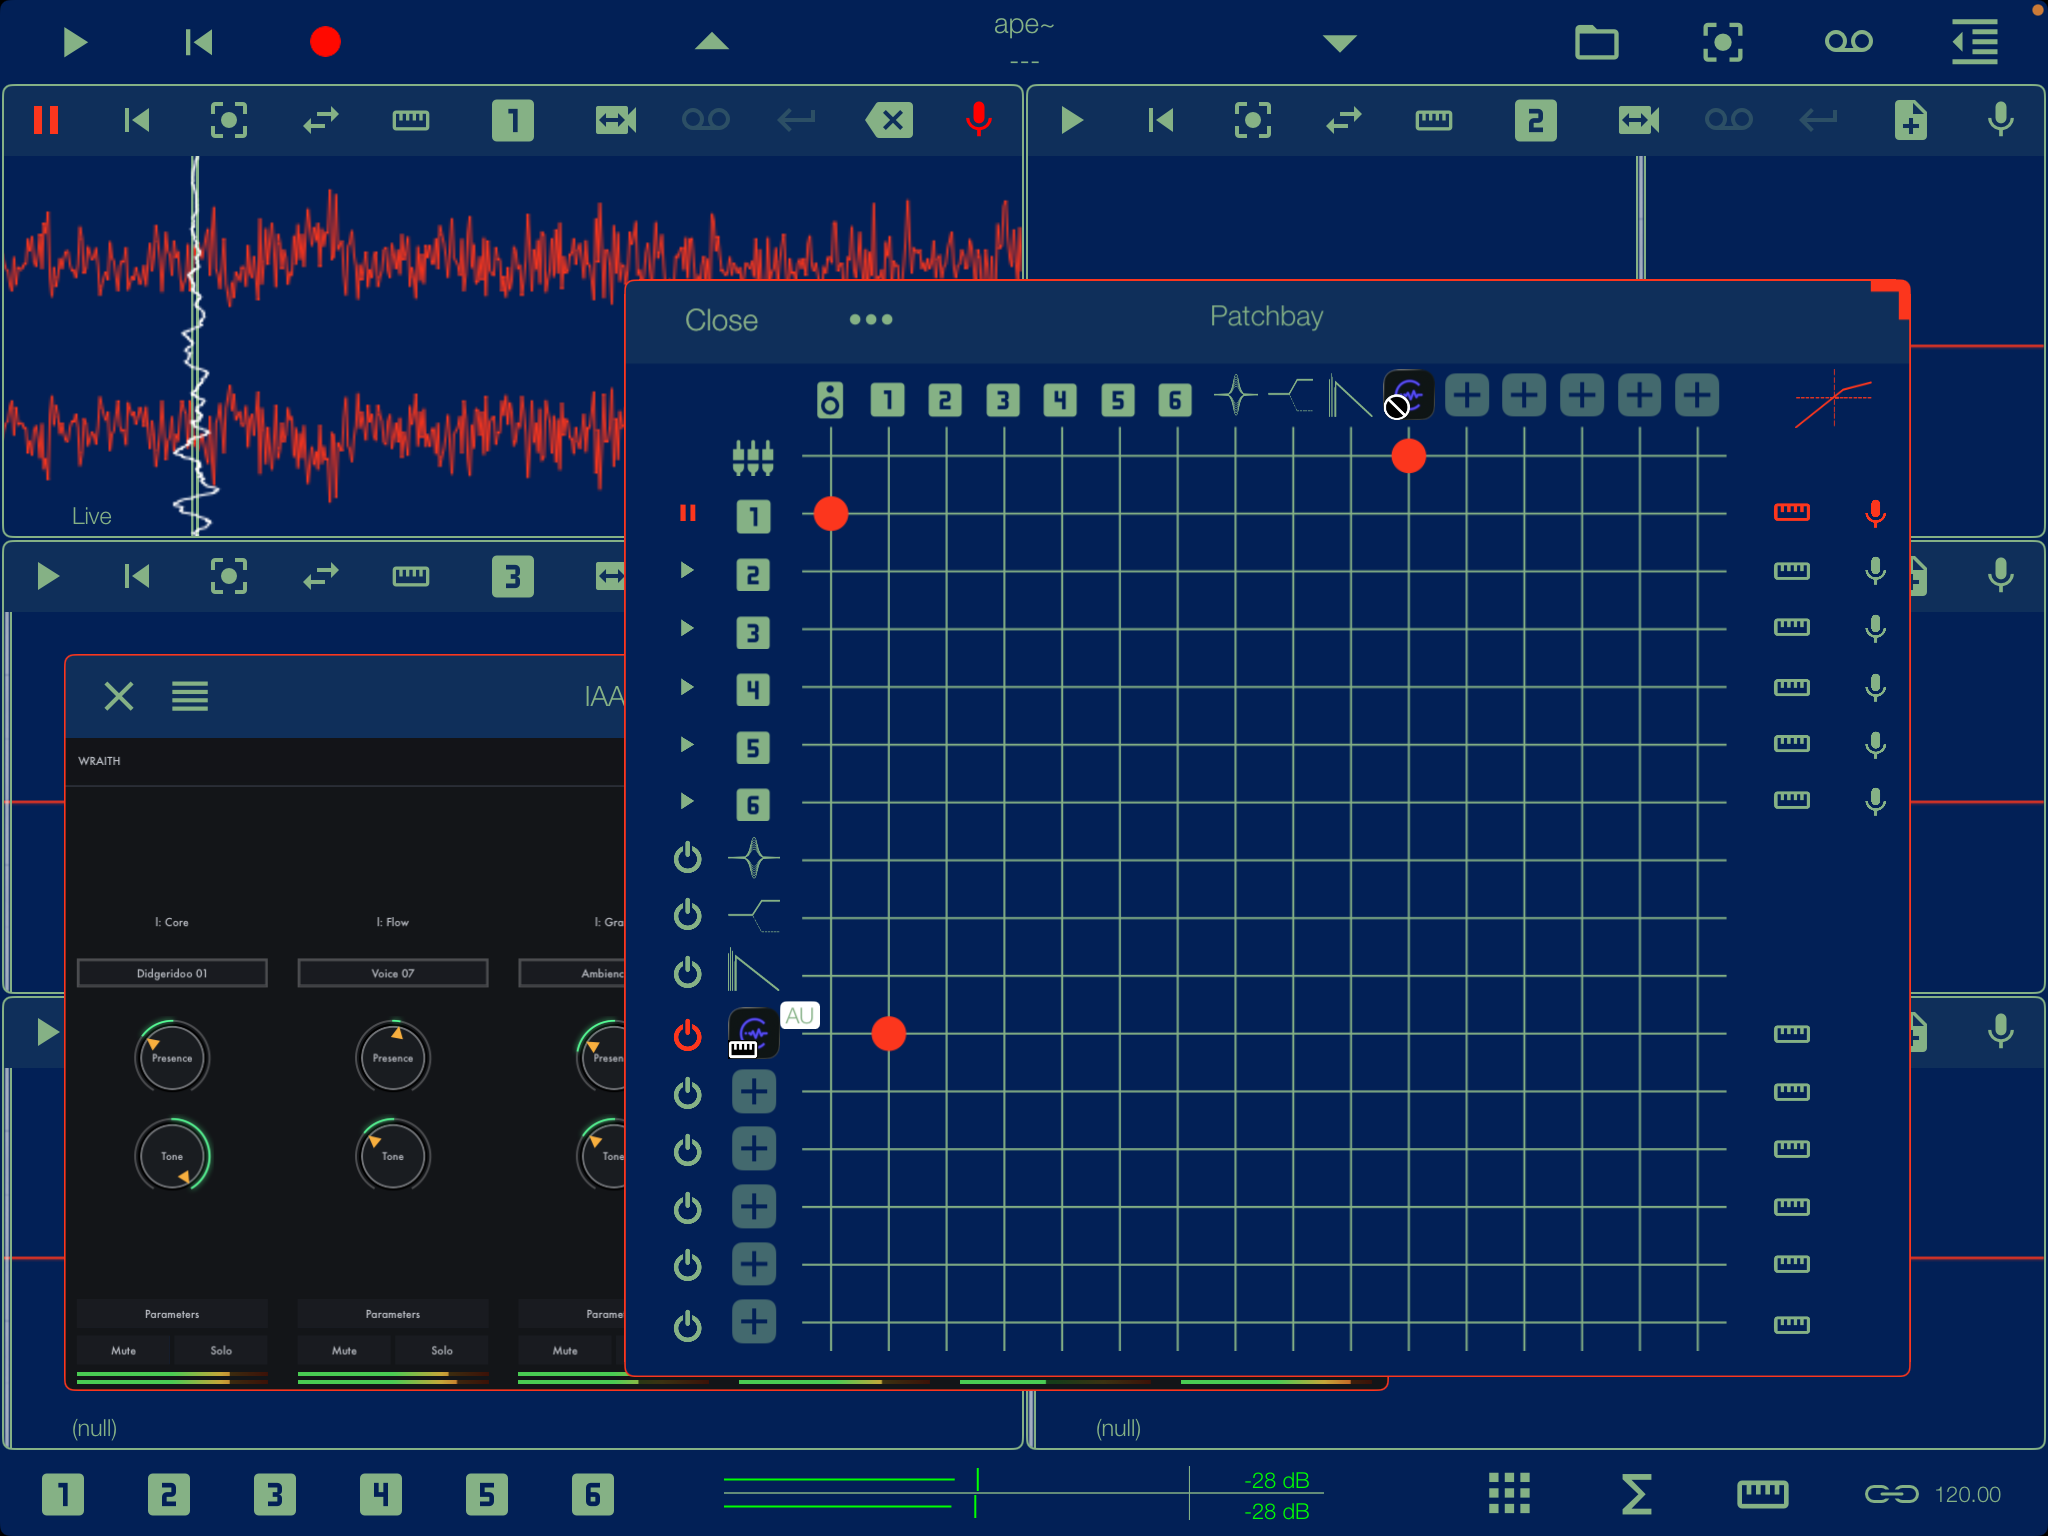Start main transport playback in top bar
This screenshot has height=1536, width=2048.
point(74,42)
